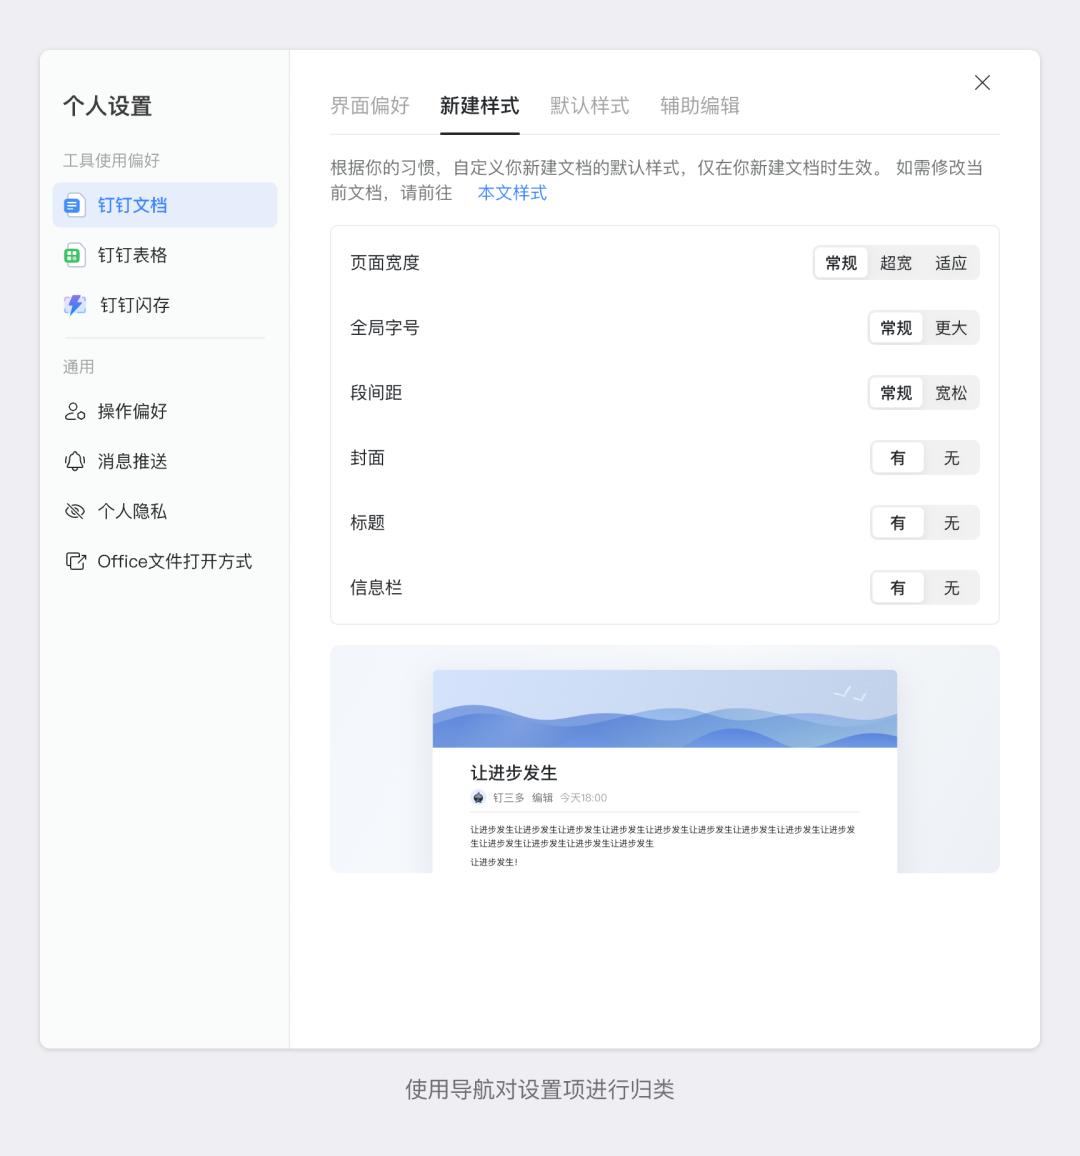Screen dimensions: 1080x1156
Task: Select 宽松 for 段间距
Action: click(x=951, y=392)
